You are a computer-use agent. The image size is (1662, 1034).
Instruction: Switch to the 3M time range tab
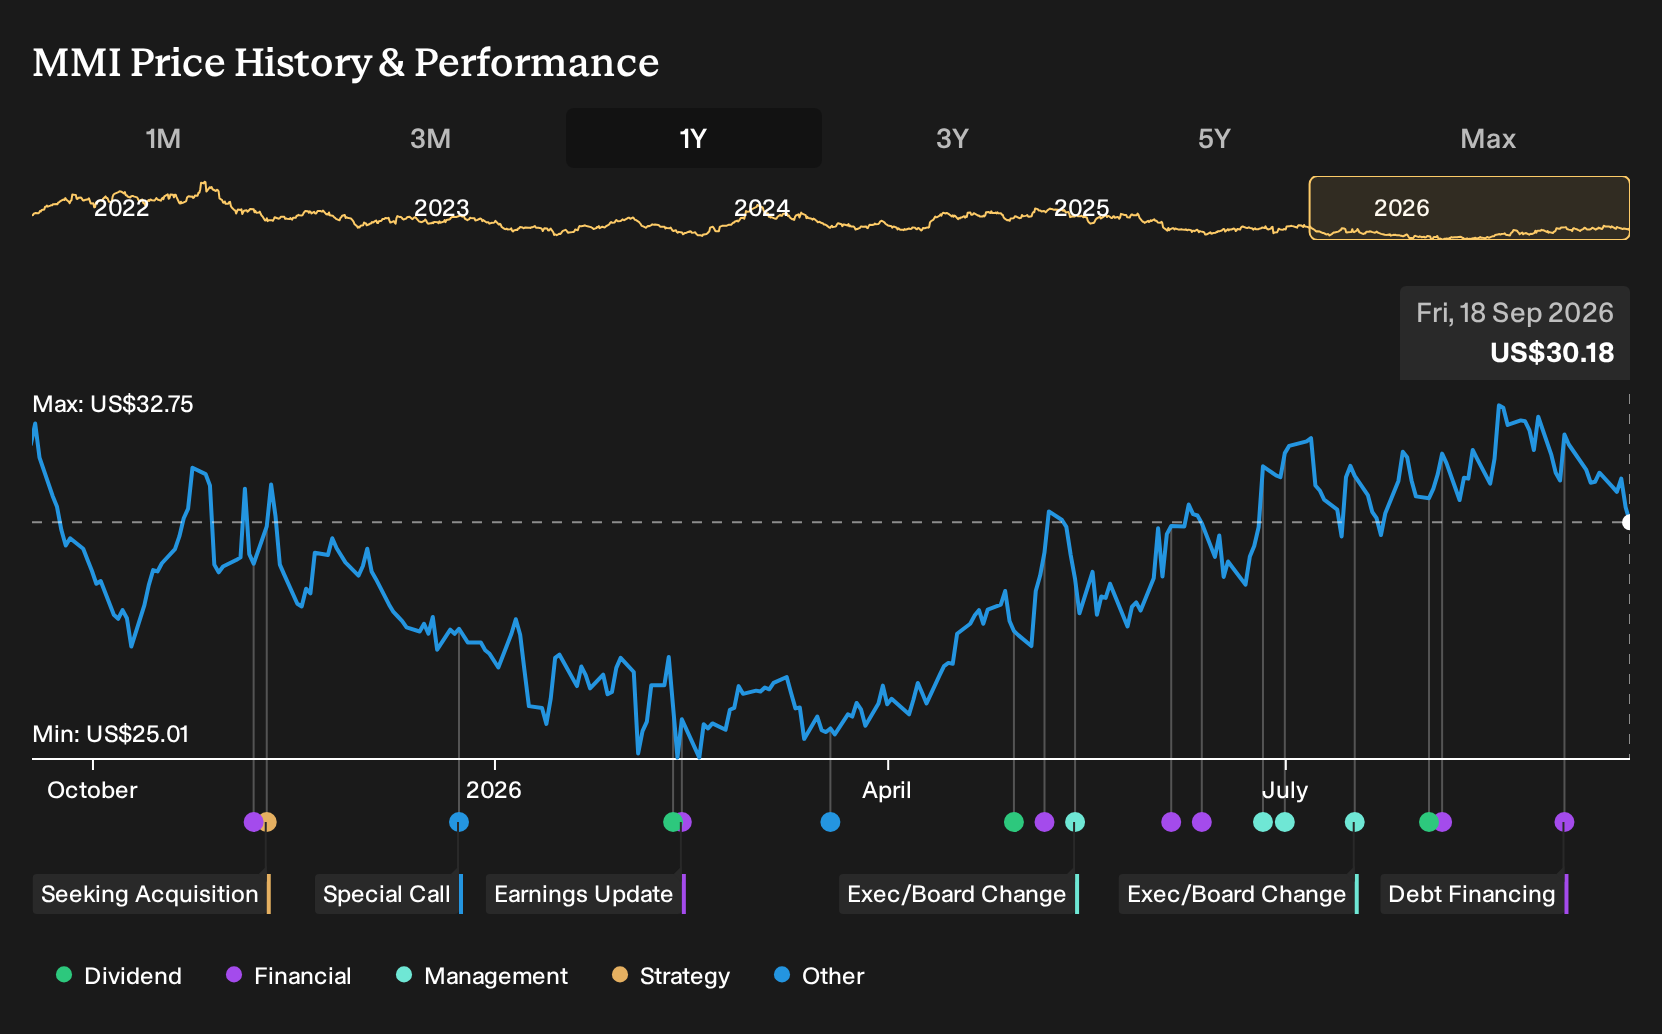[x=430, y=138]
